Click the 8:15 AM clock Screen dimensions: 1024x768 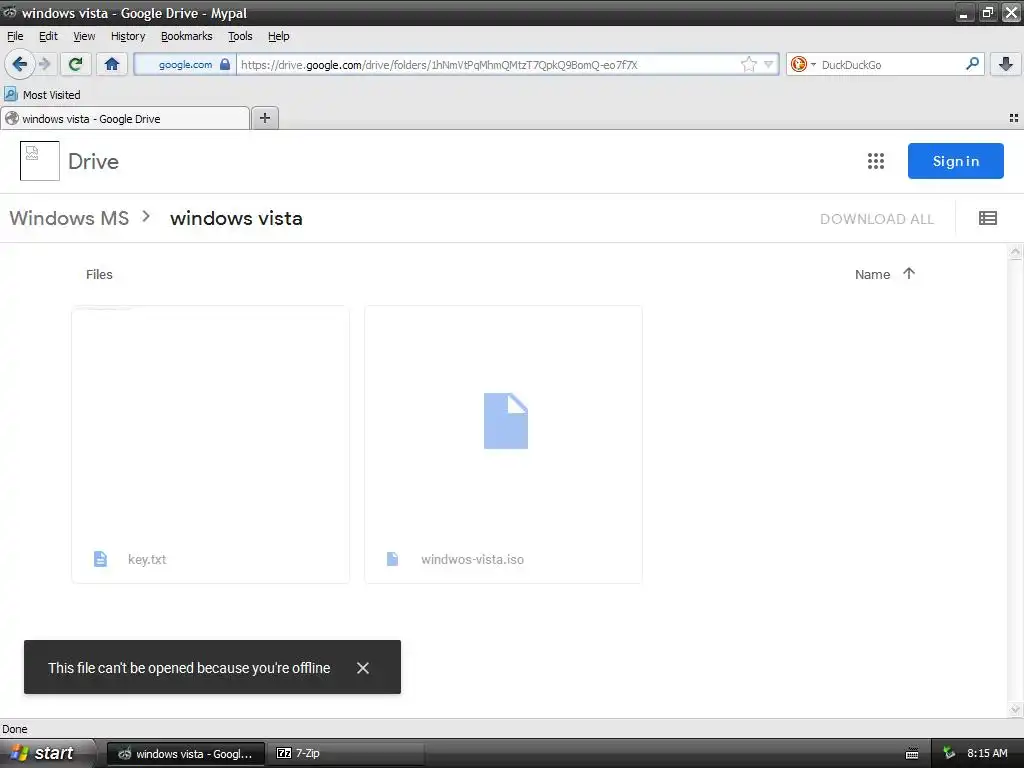pyautogui.click(x=987, y=753)
